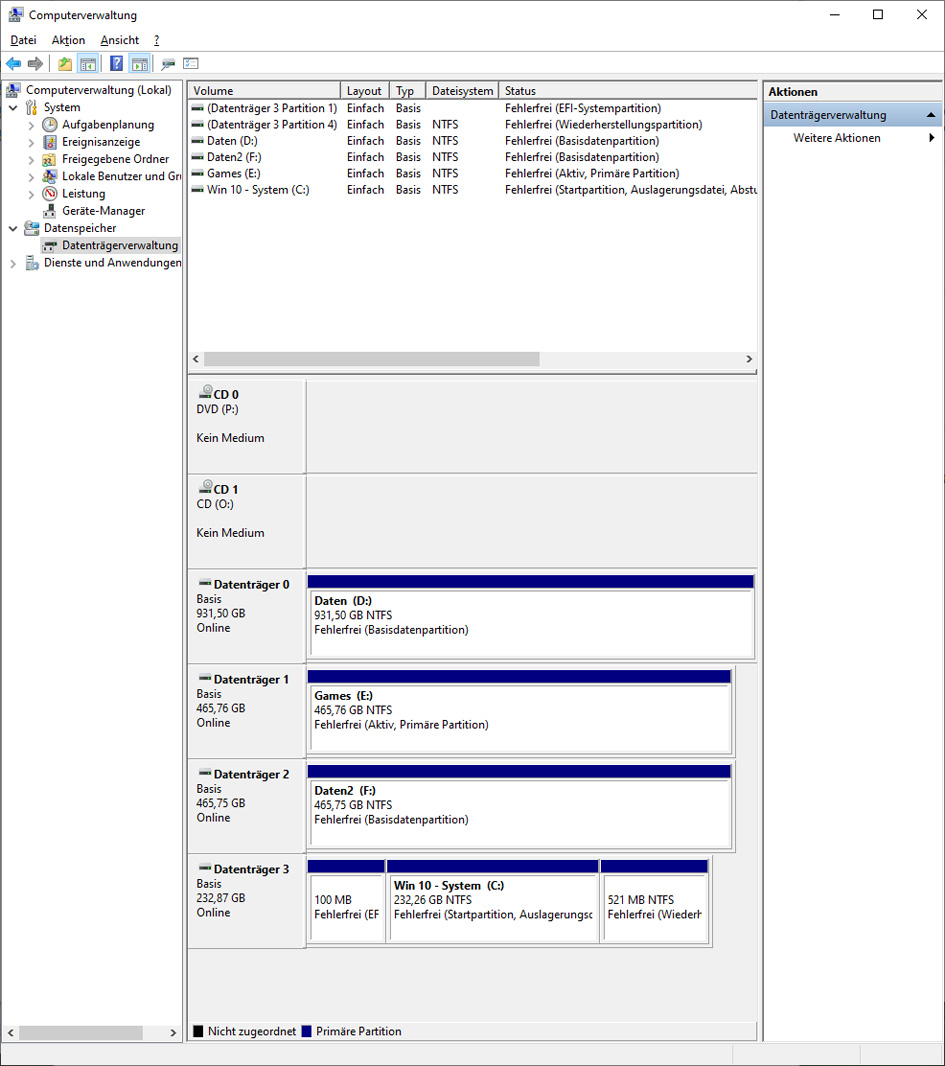Sort by Typ column header
Image resolution: width=945 pixels, height=1066 pixels.
pyautogui.click(x=407, y=90)
